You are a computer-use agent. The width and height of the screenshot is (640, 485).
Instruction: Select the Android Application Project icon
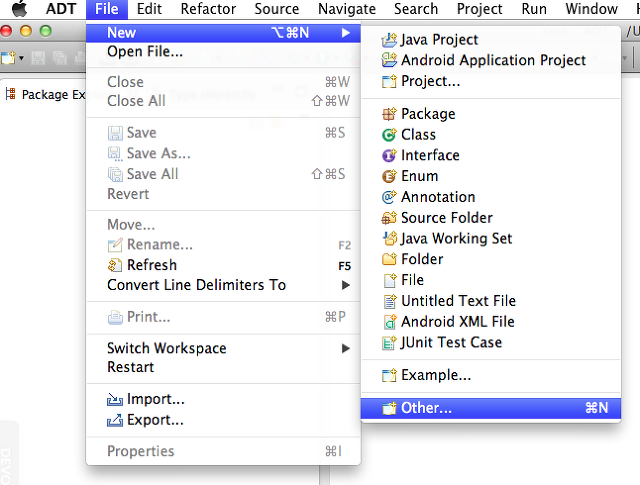coord(389,60)
